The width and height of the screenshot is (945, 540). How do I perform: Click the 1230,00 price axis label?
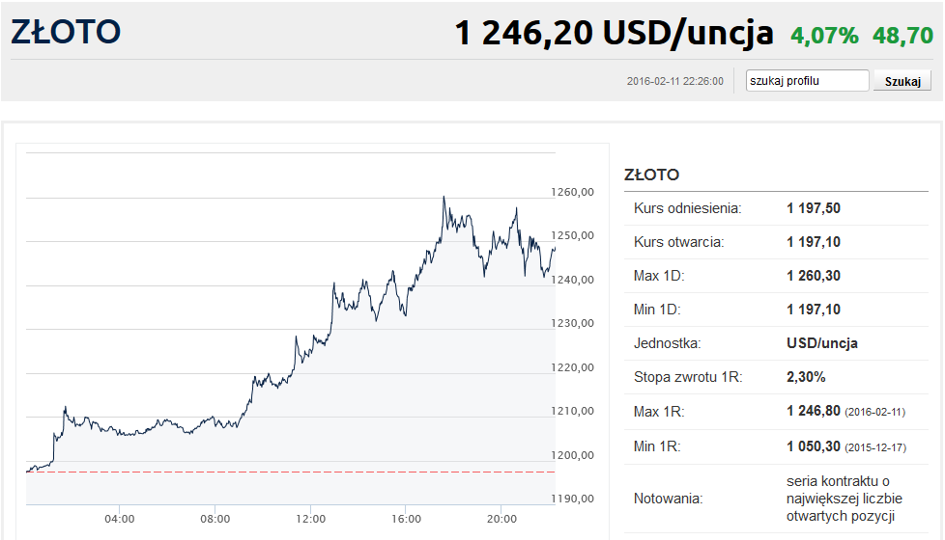(573, 323)
